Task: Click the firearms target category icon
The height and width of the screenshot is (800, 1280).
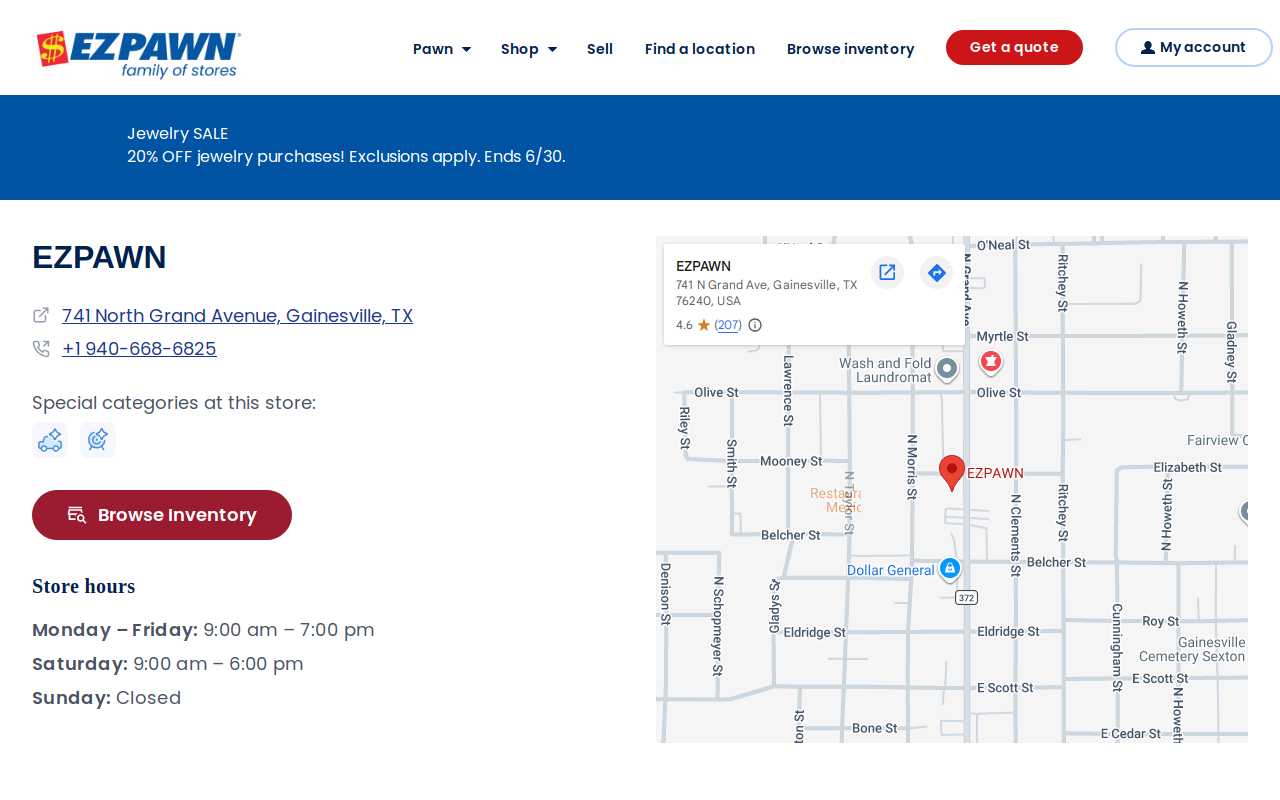Action: pos(98,440)
